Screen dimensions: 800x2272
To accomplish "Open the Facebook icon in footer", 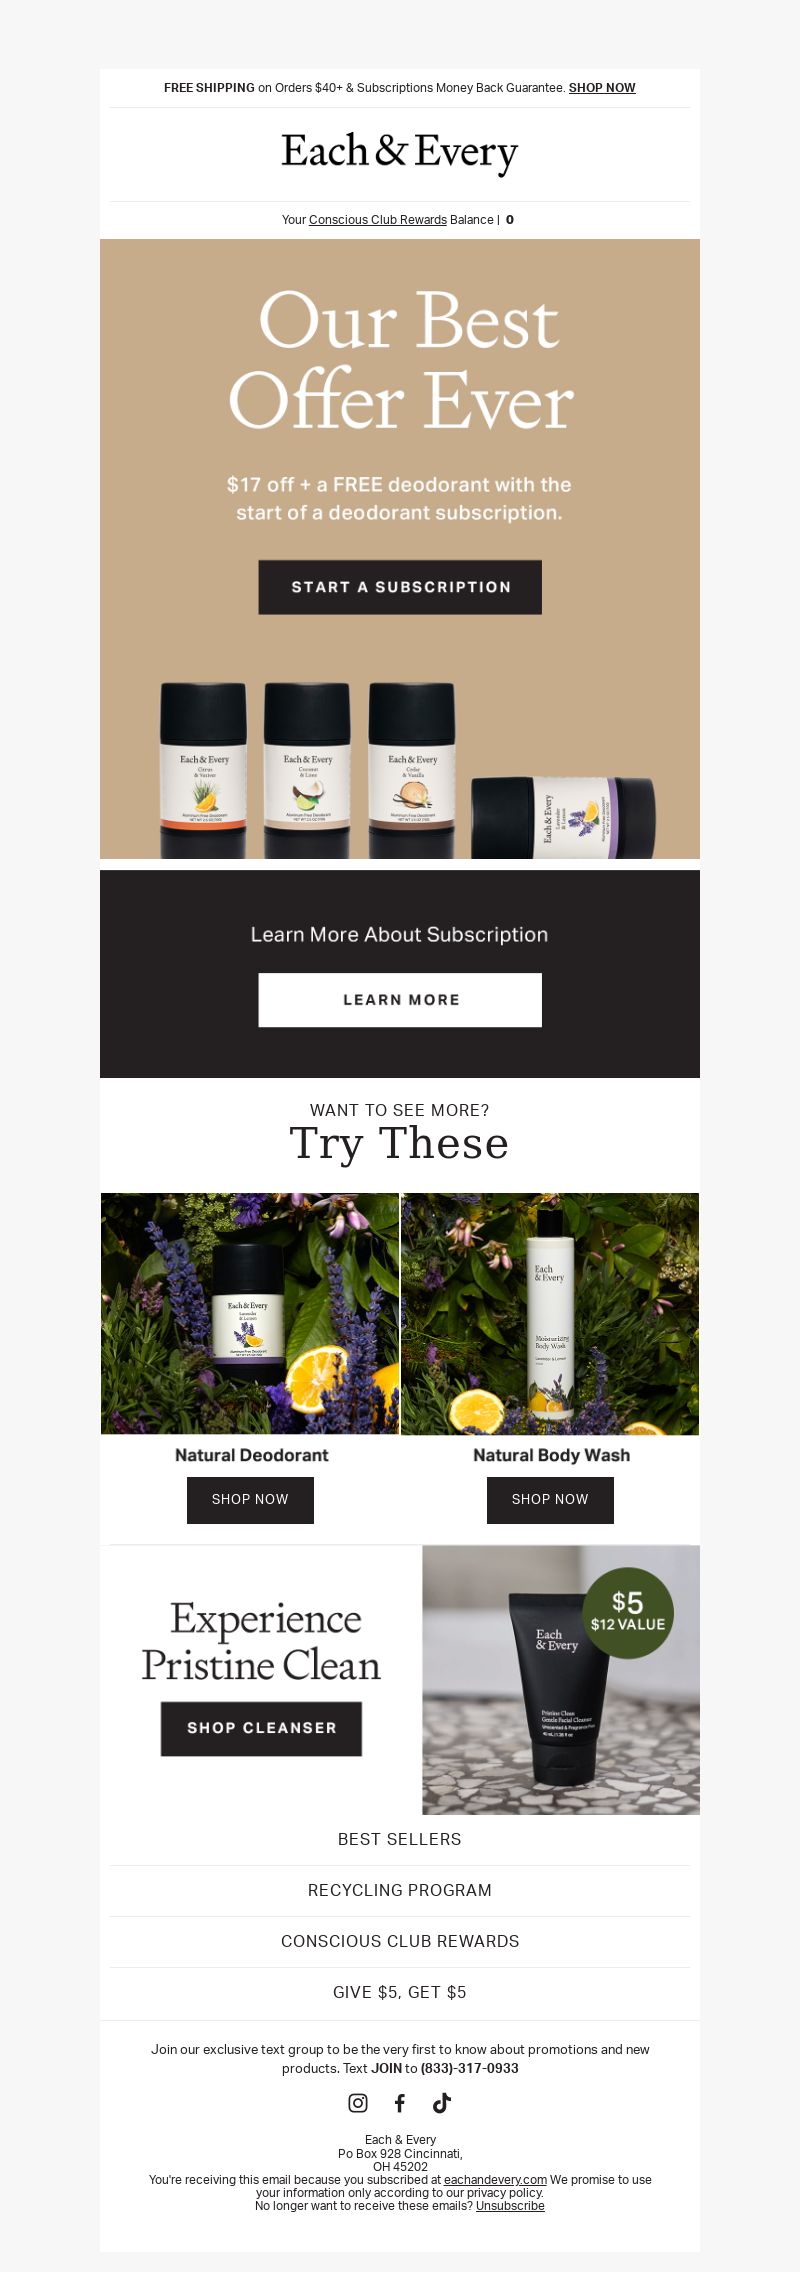I will [x=399, y=2103].
